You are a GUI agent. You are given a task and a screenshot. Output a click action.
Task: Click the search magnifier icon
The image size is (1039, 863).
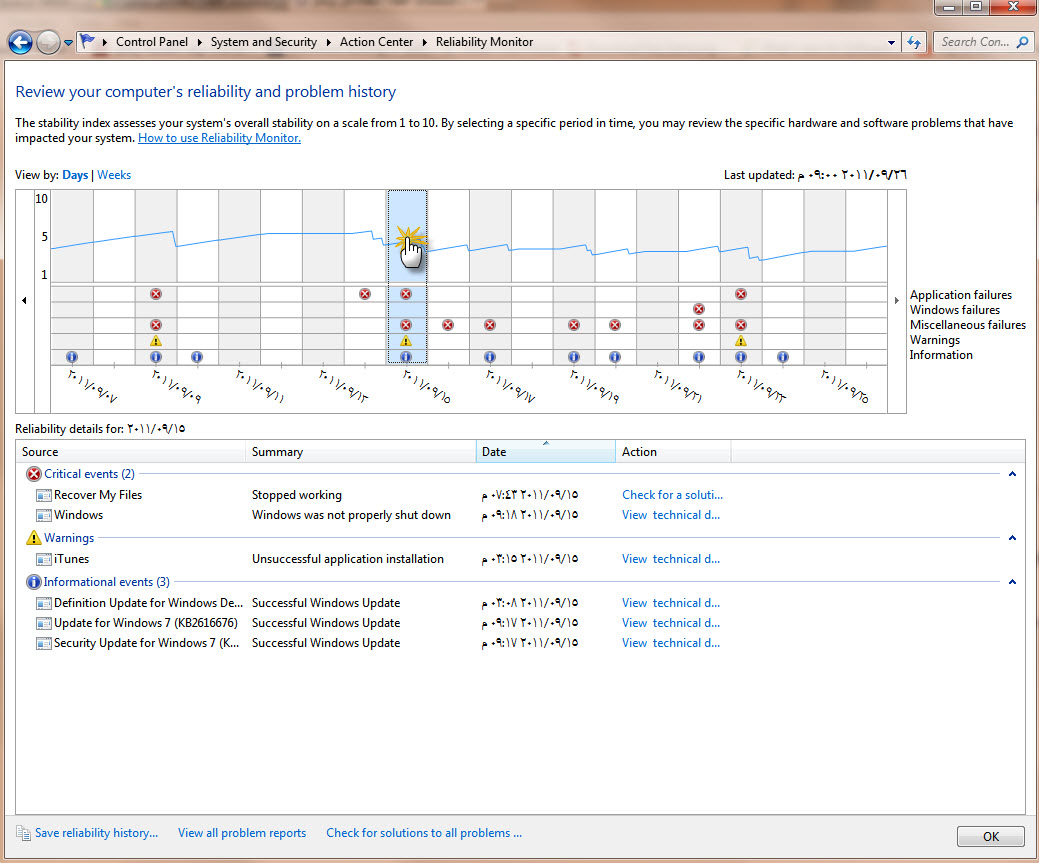pyautogui.click(x=1022, y=42)
